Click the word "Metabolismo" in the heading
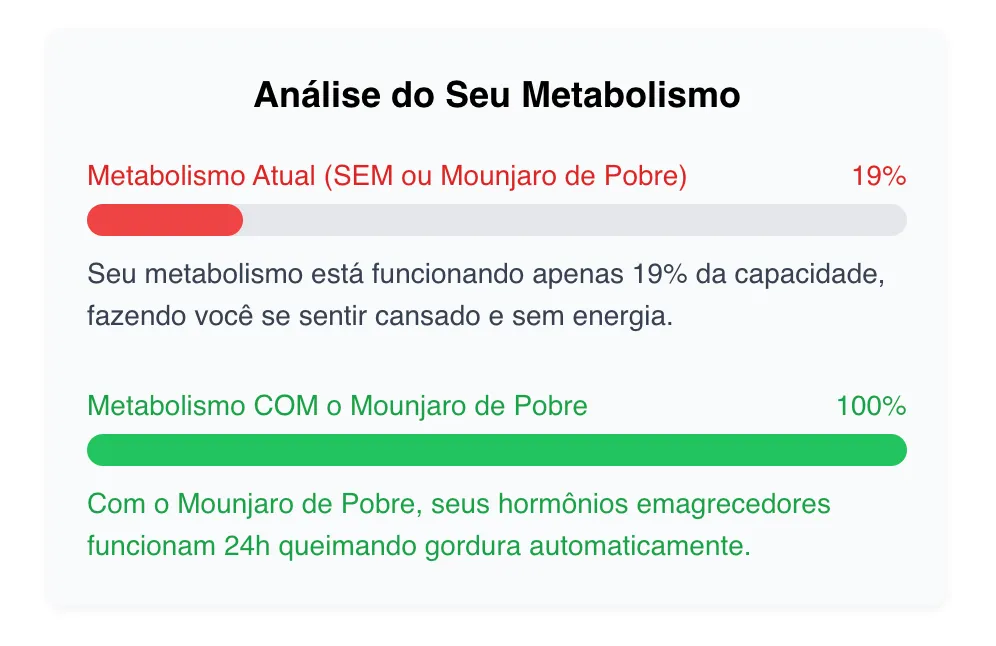 (631, 96)
